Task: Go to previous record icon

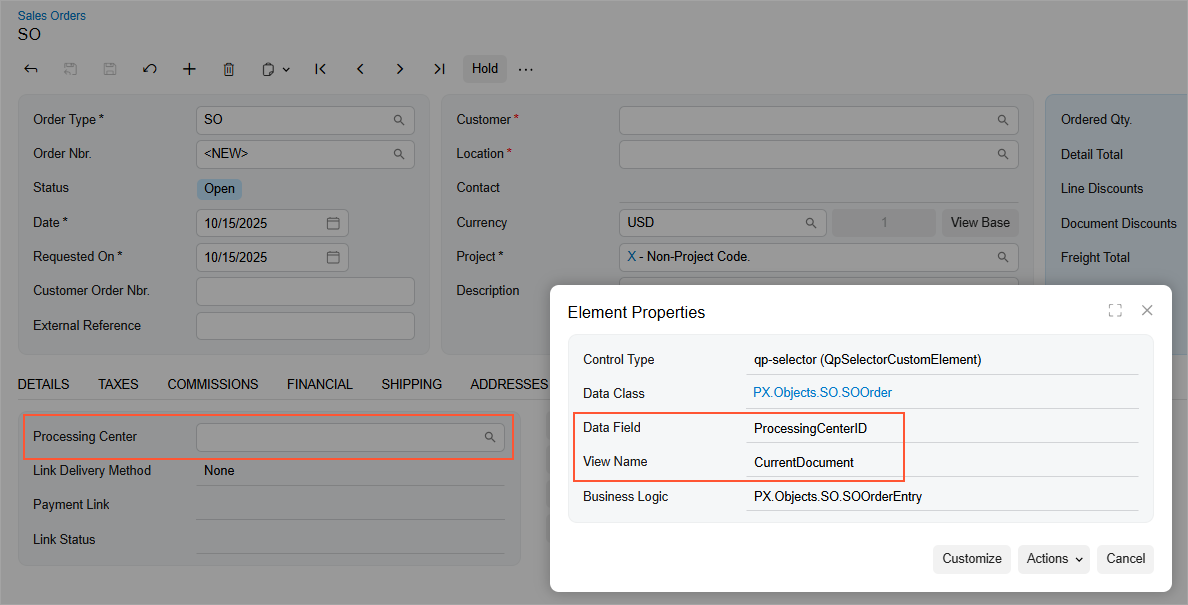Action: click(x=360, y=69)
